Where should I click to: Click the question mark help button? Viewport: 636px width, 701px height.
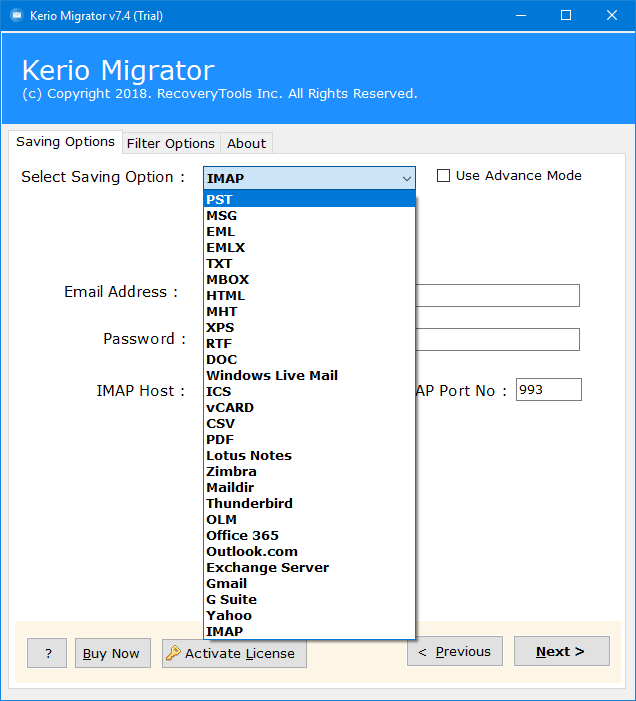[47, 653]
